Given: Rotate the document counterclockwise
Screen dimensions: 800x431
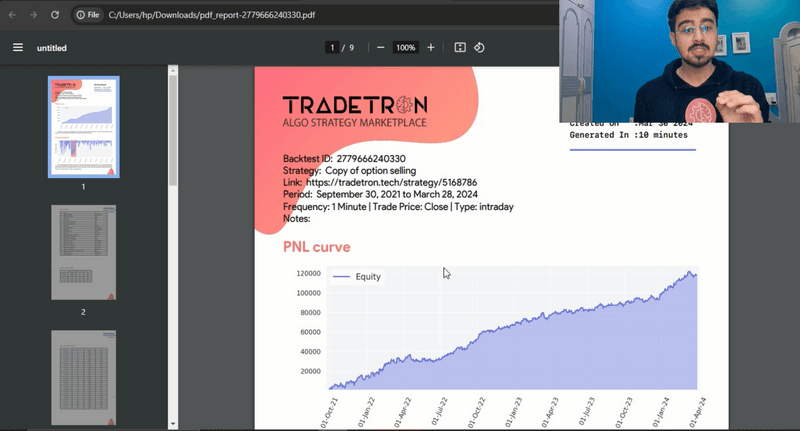Looking at the screenshot, I should click(479, 48).
